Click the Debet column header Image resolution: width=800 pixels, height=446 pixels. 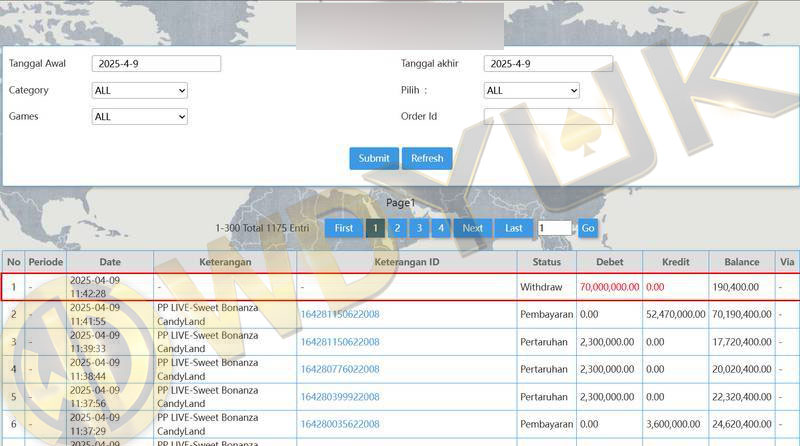click(610, 262)
